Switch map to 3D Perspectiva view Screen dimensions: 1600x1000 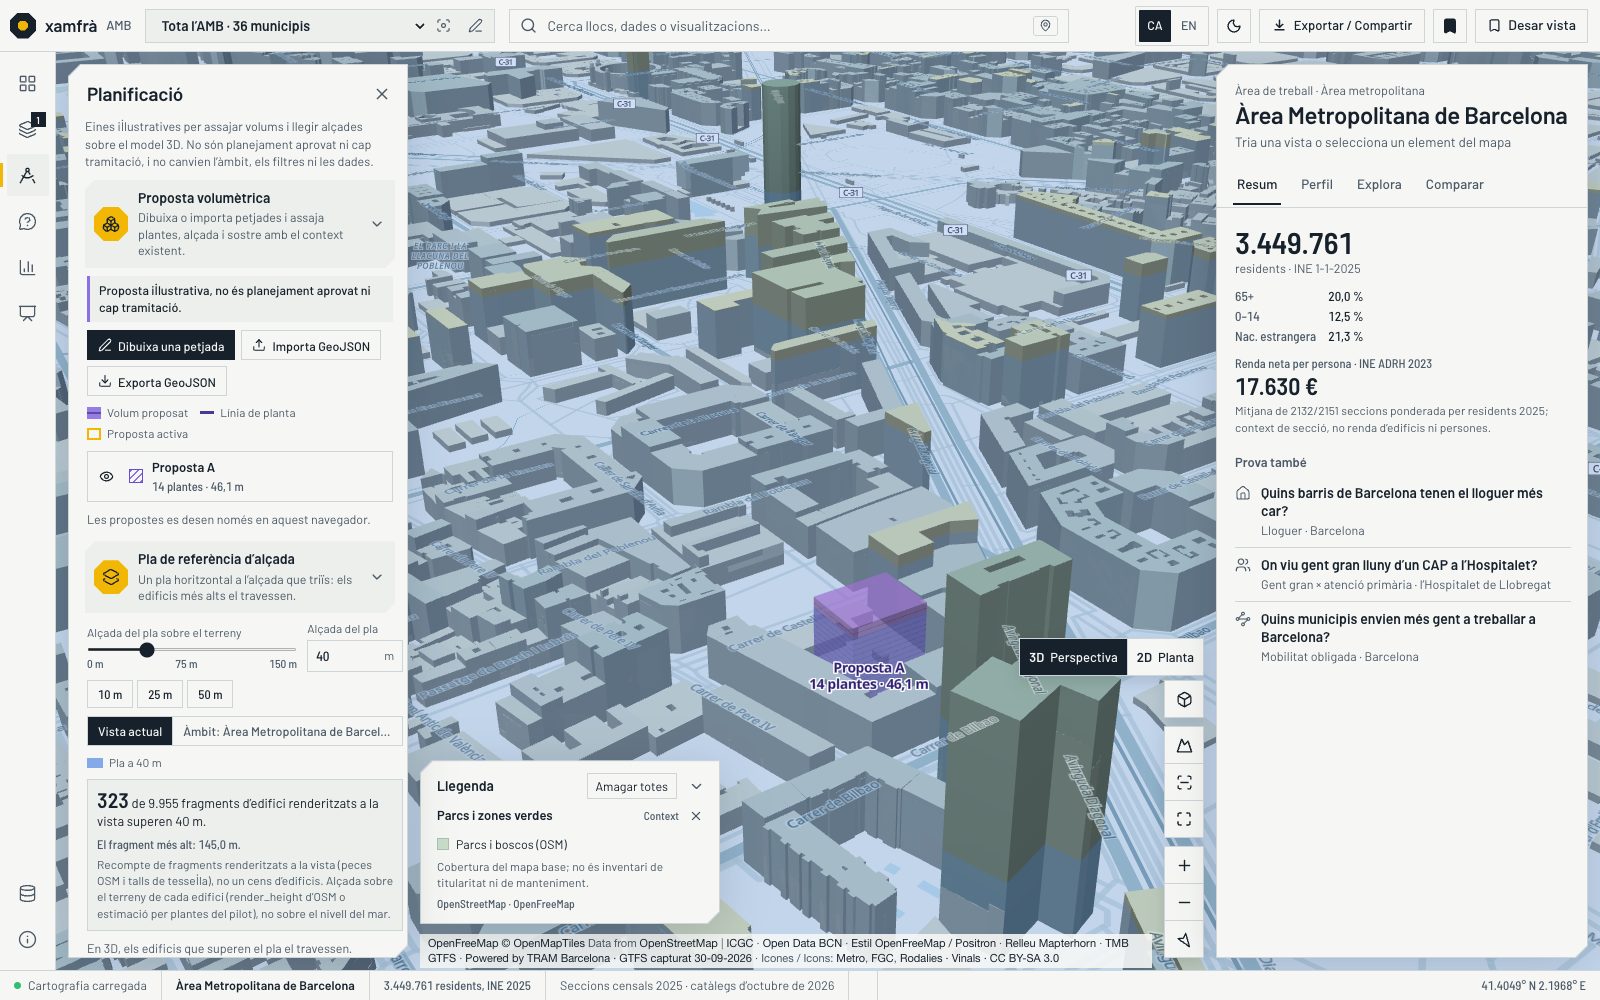pyautogui.click(x=1073, y=657)
